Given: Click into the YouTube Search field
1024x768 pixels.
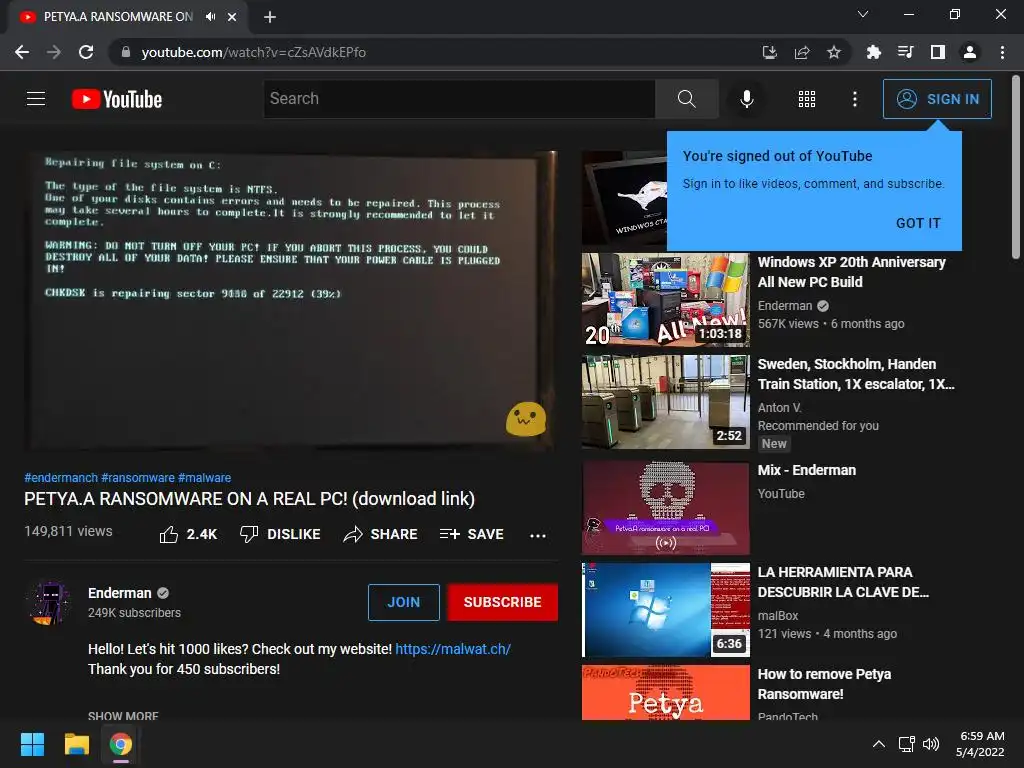Looking at the screenshot, I should pos(459,99).
